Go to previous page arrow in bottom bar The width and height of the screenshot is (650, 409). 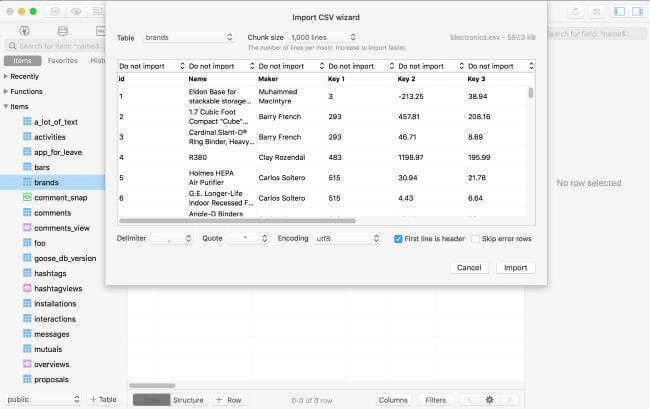click(x=469, y=399)
